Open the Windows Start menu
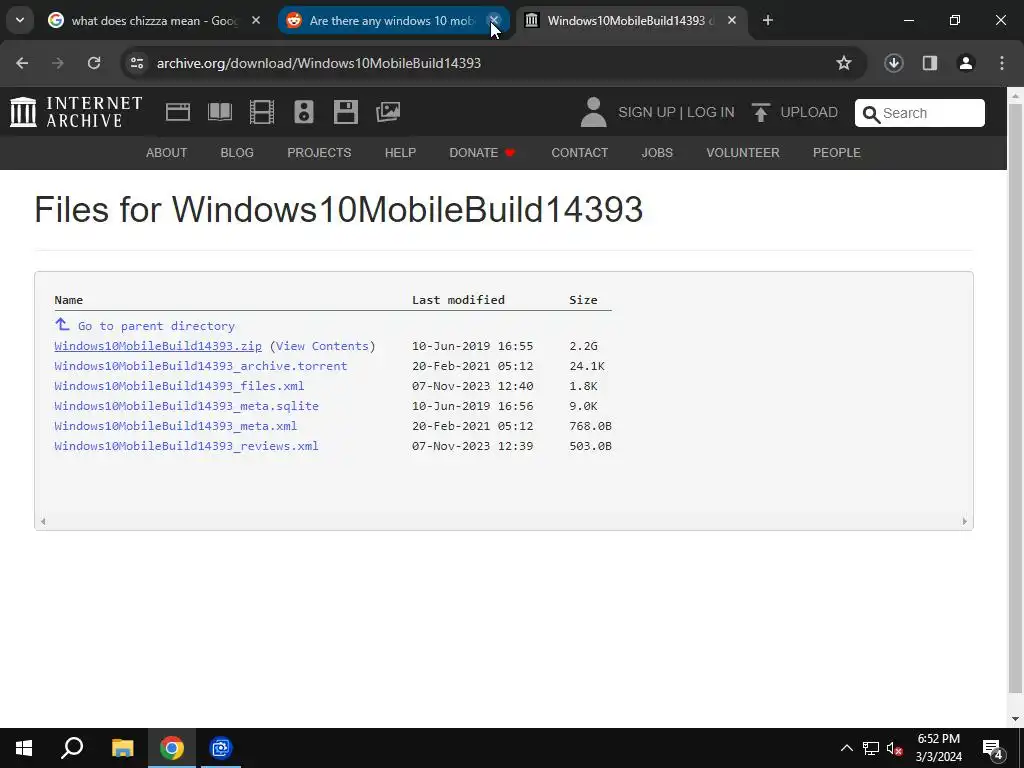This screenshot has width=1024, height=768. click(24, 748)
